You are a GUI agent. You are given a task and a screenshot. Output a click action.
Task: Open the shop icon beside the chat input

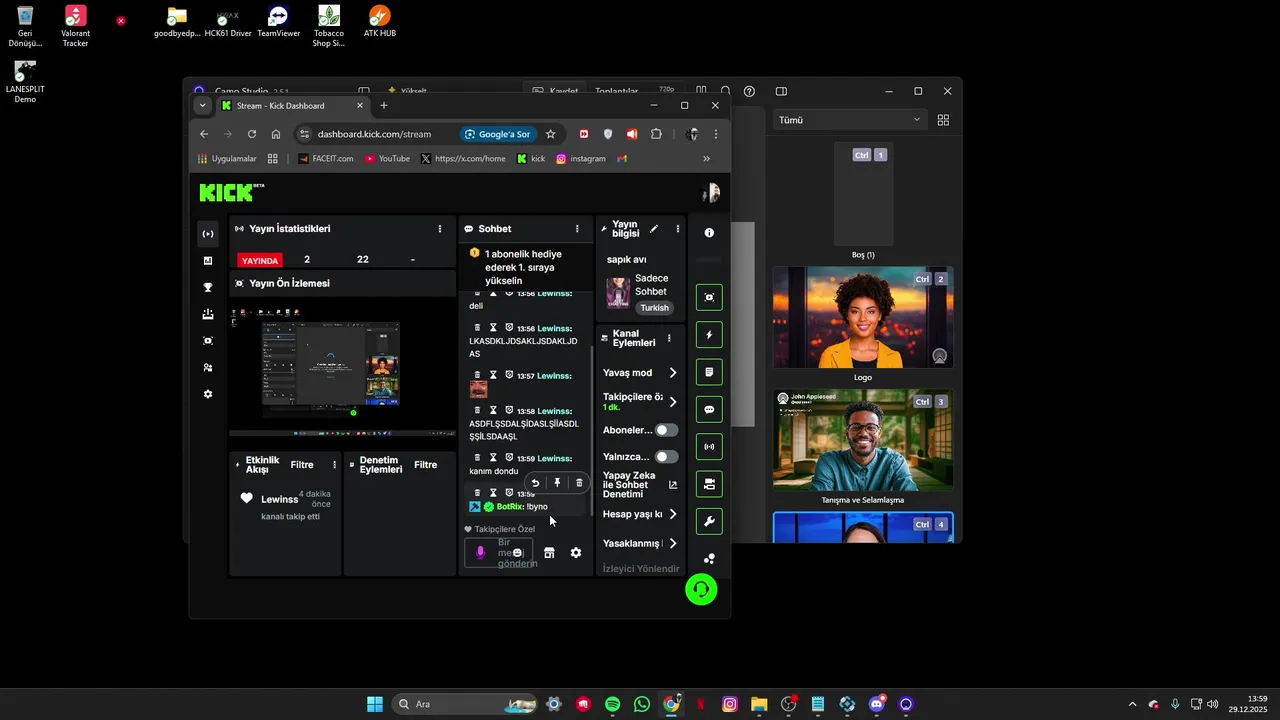[549, 553]
